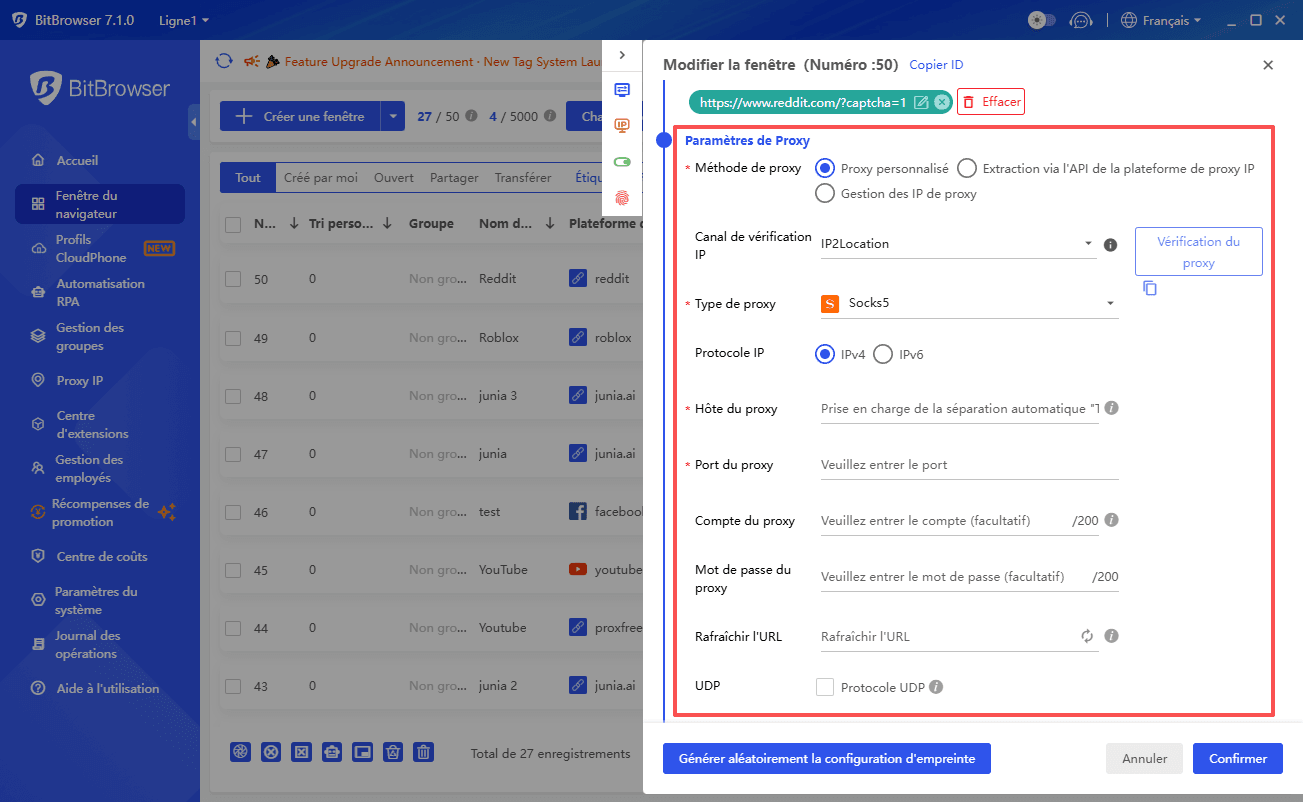Click the squared X icon in bottom toolbar

301,752
